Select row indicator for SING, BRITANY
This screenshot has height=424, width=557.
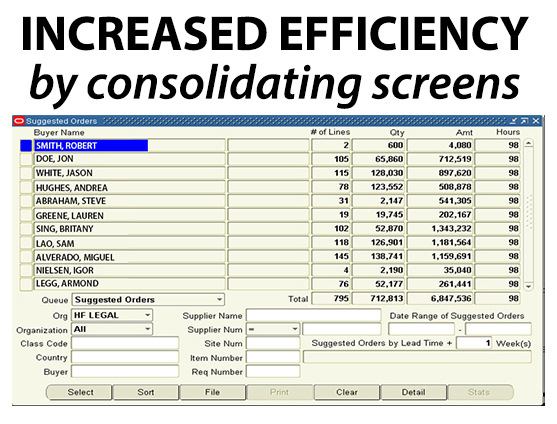[26, 229]
